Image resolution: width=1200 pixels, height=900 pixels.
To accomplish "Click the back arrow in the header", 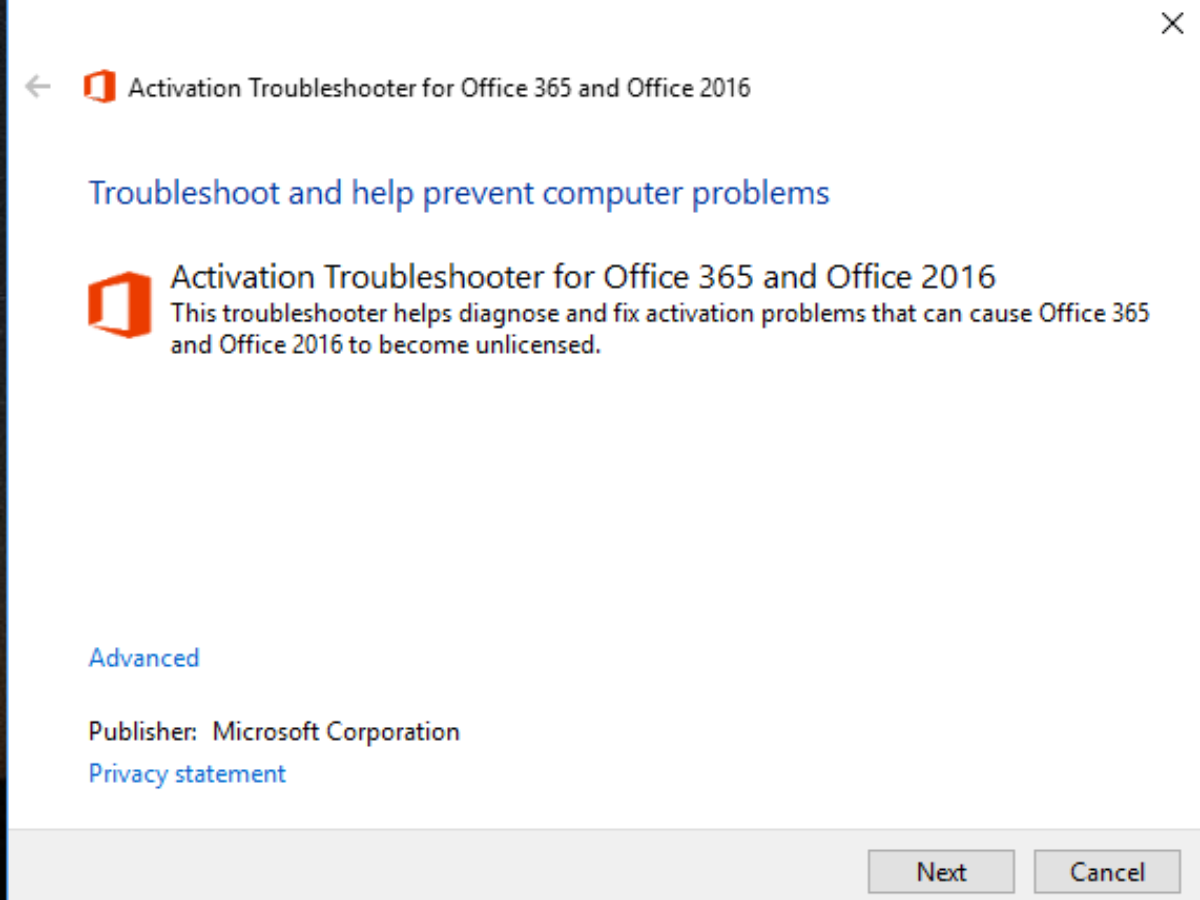I will tap(38, 87).
